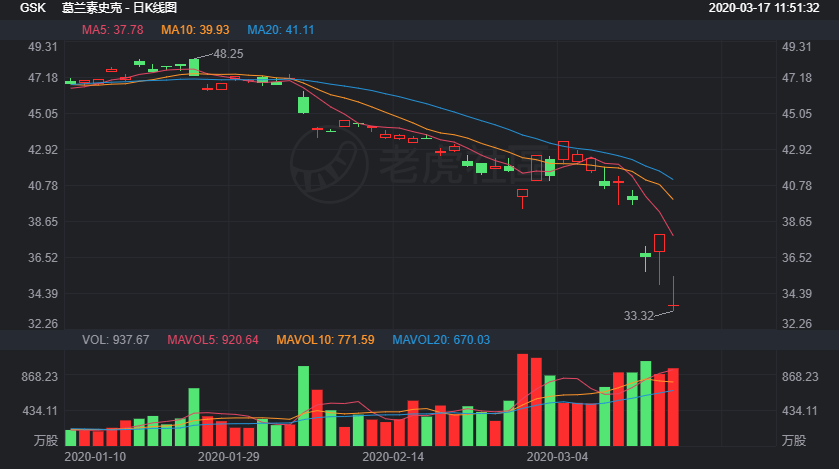Click left volume axis value 868.23

tap(40, 377)
